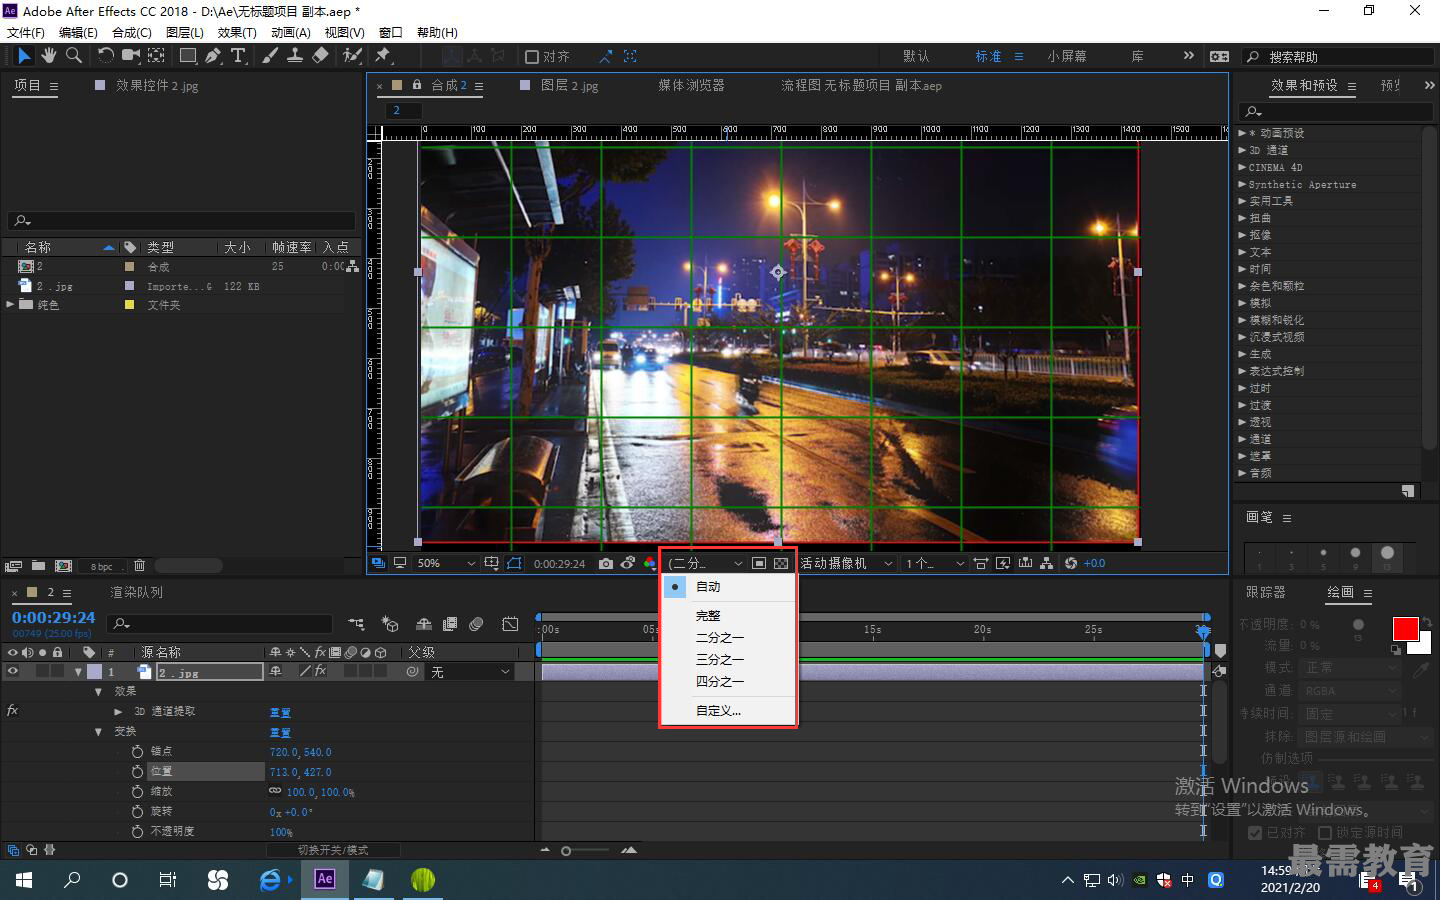The width and height of the screenshot is (1440, 900).
Task: Select the Pen tool
Action: pyautogui.click(x=213, y=56)
